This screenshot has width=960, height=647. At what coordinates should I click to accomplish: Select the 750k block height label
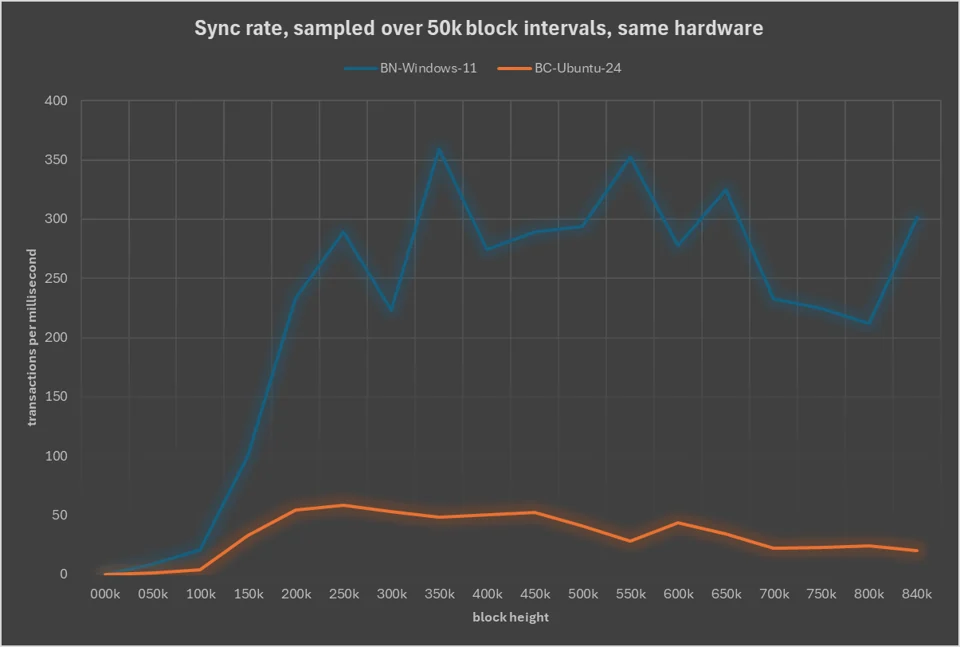point(822,594)
